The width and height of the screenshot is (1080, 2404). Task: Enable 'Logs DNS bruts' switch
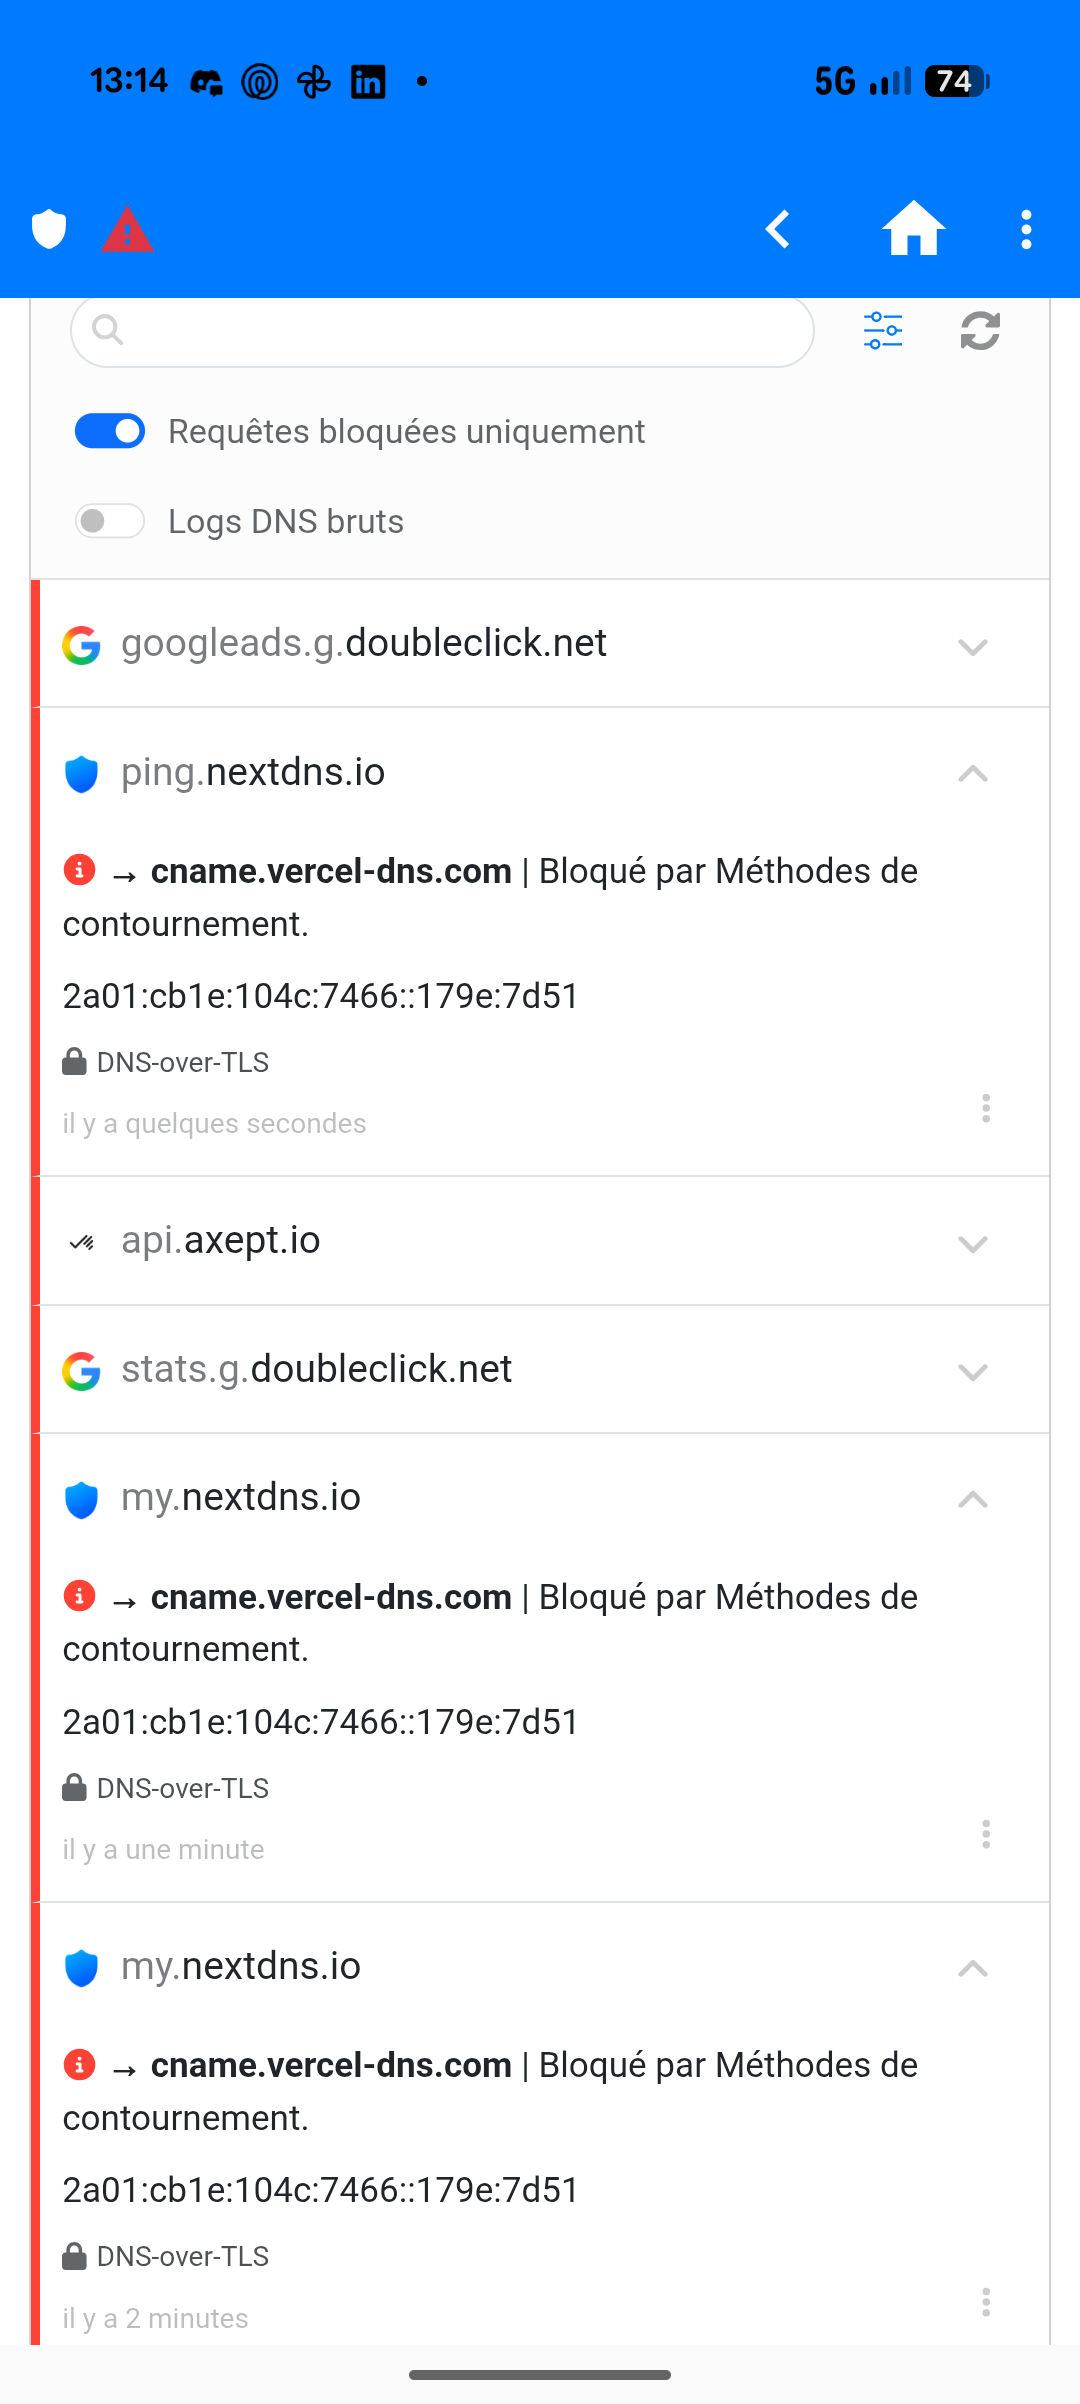(110, 521)
